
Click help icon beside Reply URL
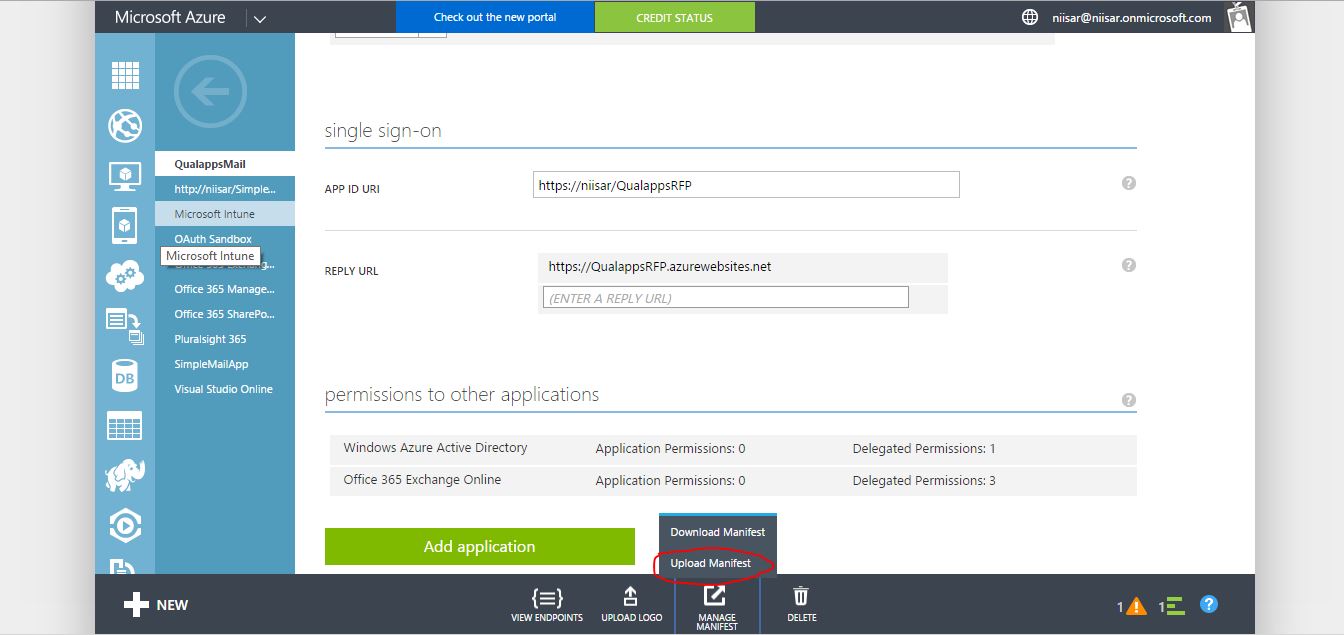(1129, 265)
